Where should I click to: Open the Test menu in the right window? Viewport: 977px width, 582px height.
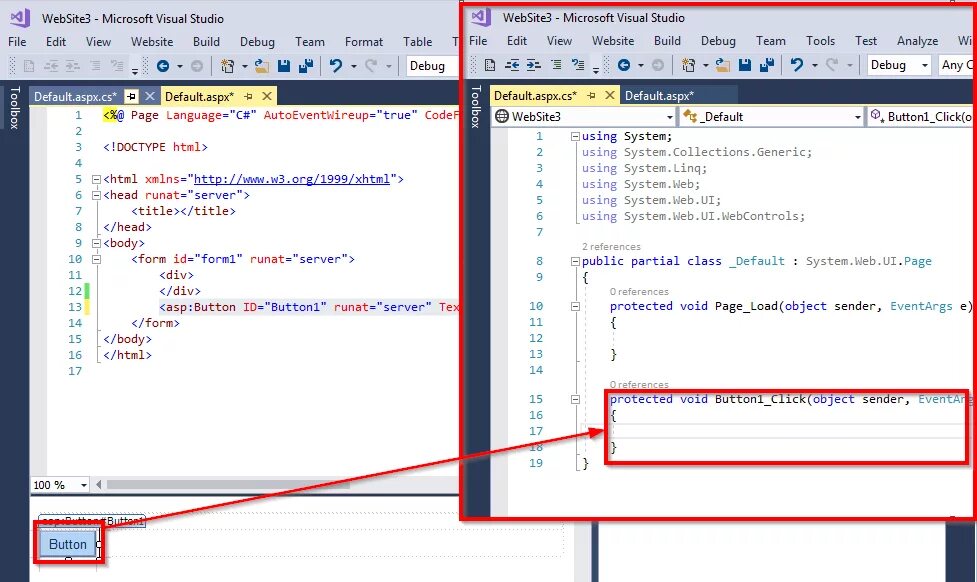coord(865,41)
